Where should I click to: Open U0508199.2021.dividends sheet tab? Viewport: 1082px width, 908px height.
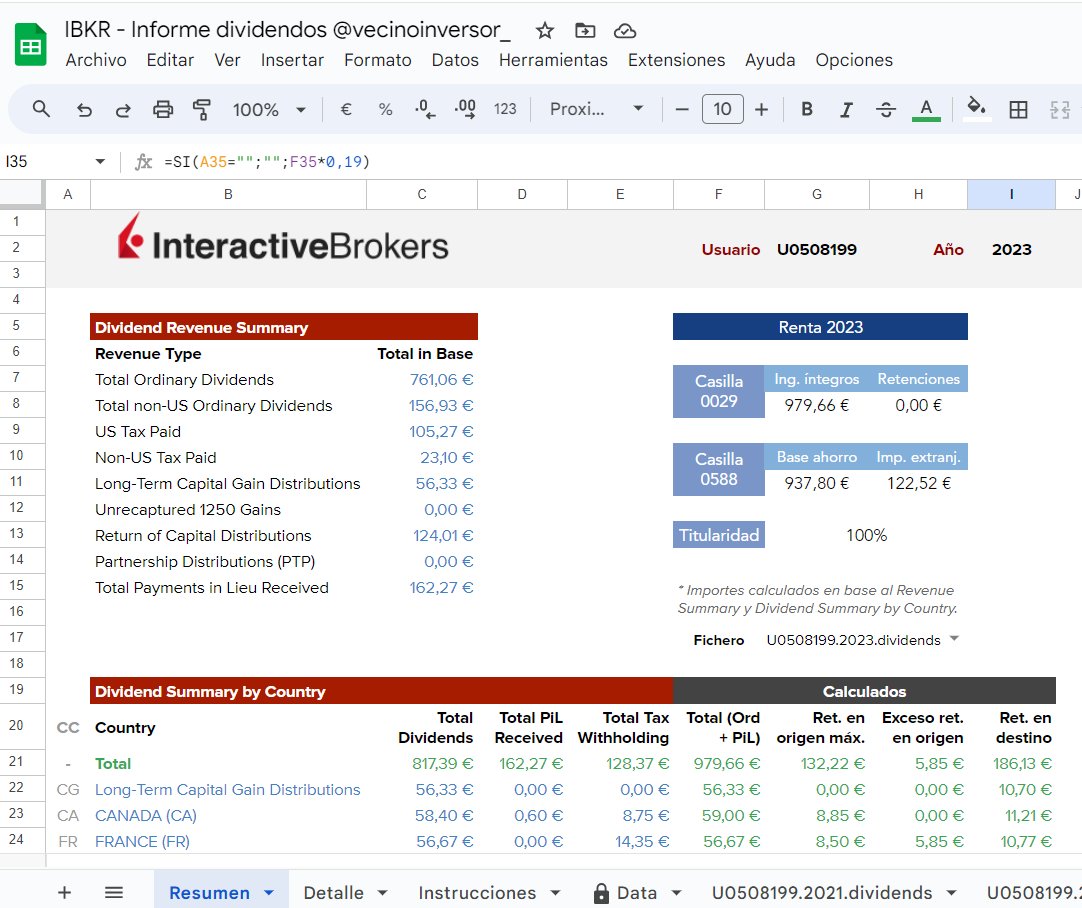coord(822,892)
